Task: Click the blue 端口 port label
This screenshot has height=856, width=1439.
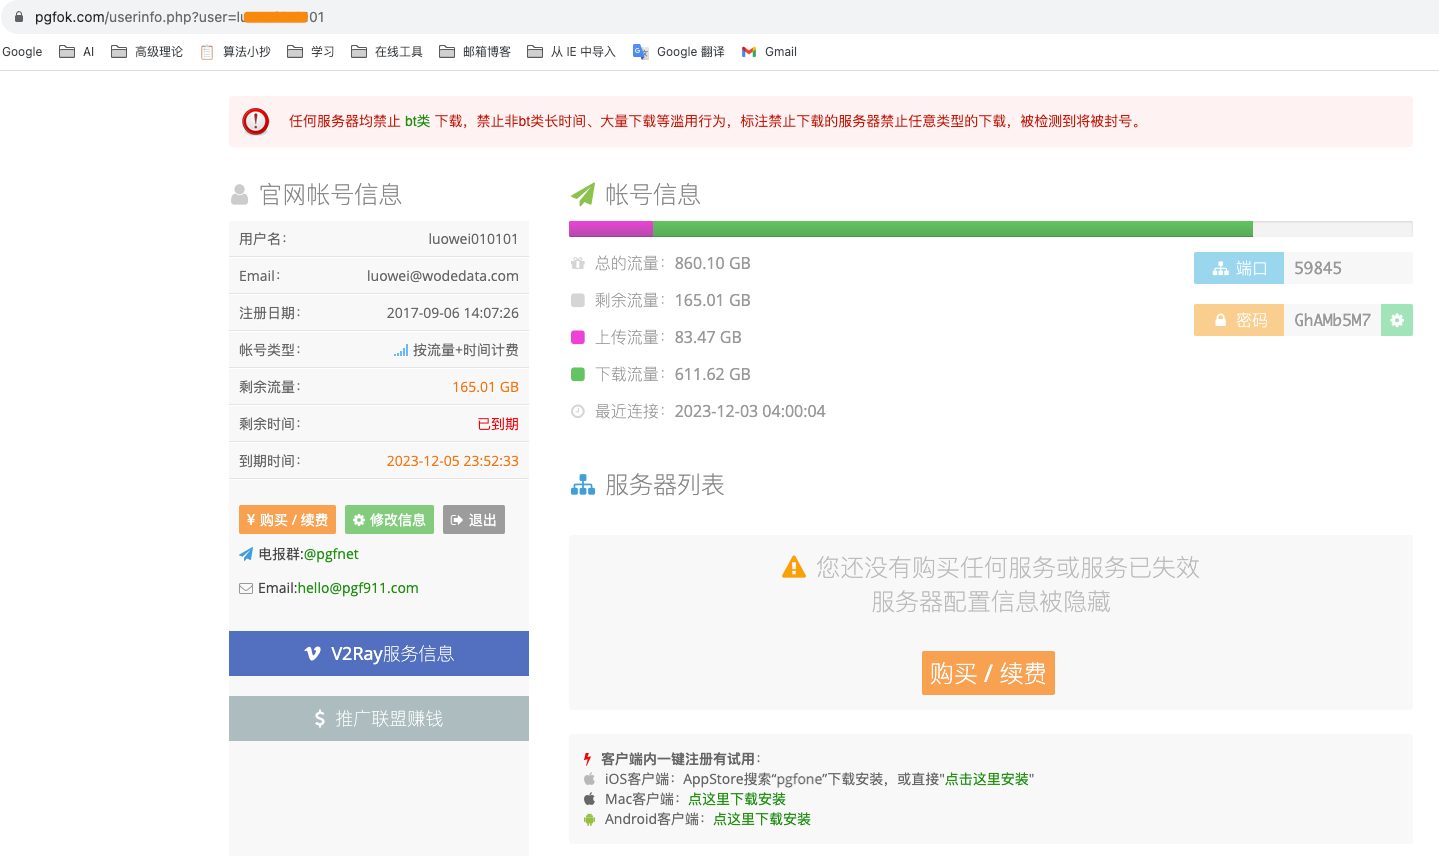Action: tap(1238, 268)
